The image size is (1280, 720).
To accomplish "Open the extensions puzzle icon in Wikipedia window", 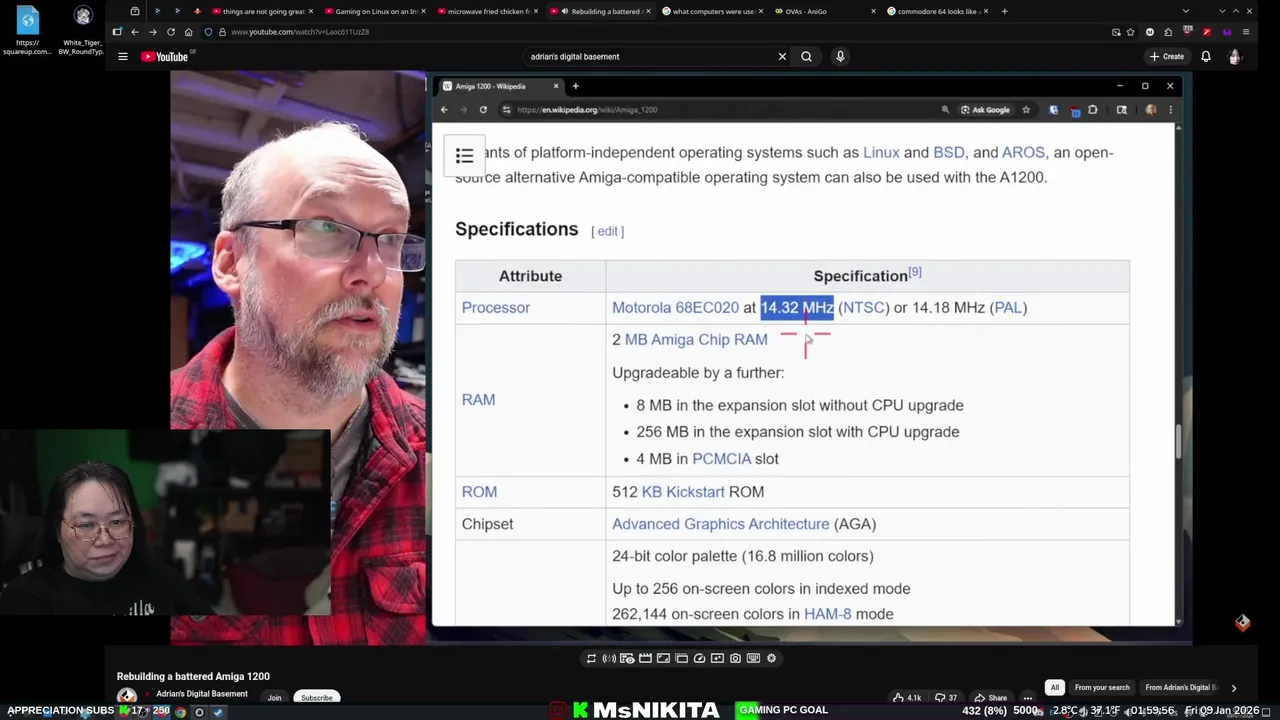I will pos(1093,110).
